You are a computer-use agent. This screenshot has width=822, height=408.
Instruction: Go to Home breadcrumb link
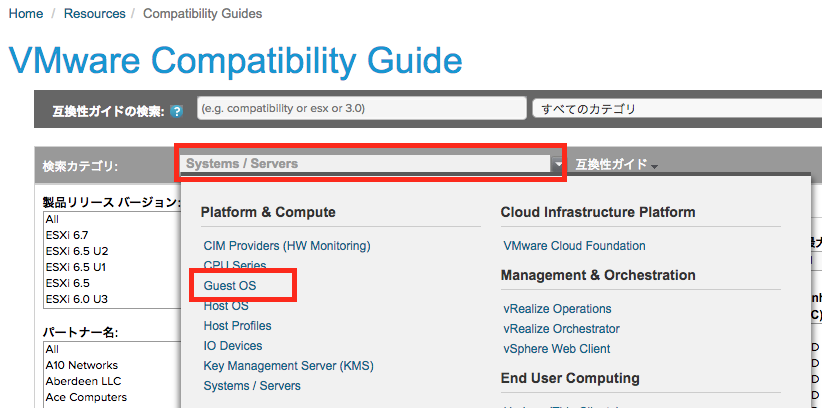[x=26, y=14]
